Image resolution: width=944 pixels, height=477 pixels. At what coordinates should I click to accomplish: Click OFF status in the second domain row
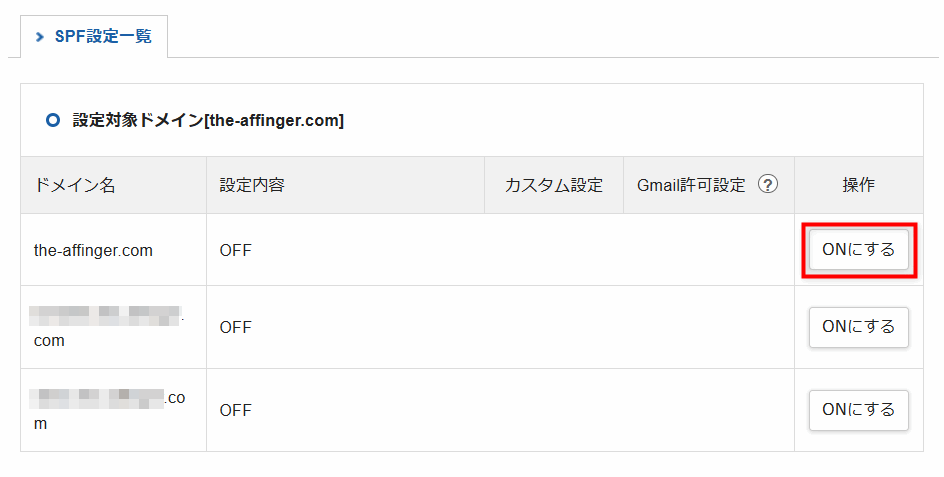tap(235, 328)
